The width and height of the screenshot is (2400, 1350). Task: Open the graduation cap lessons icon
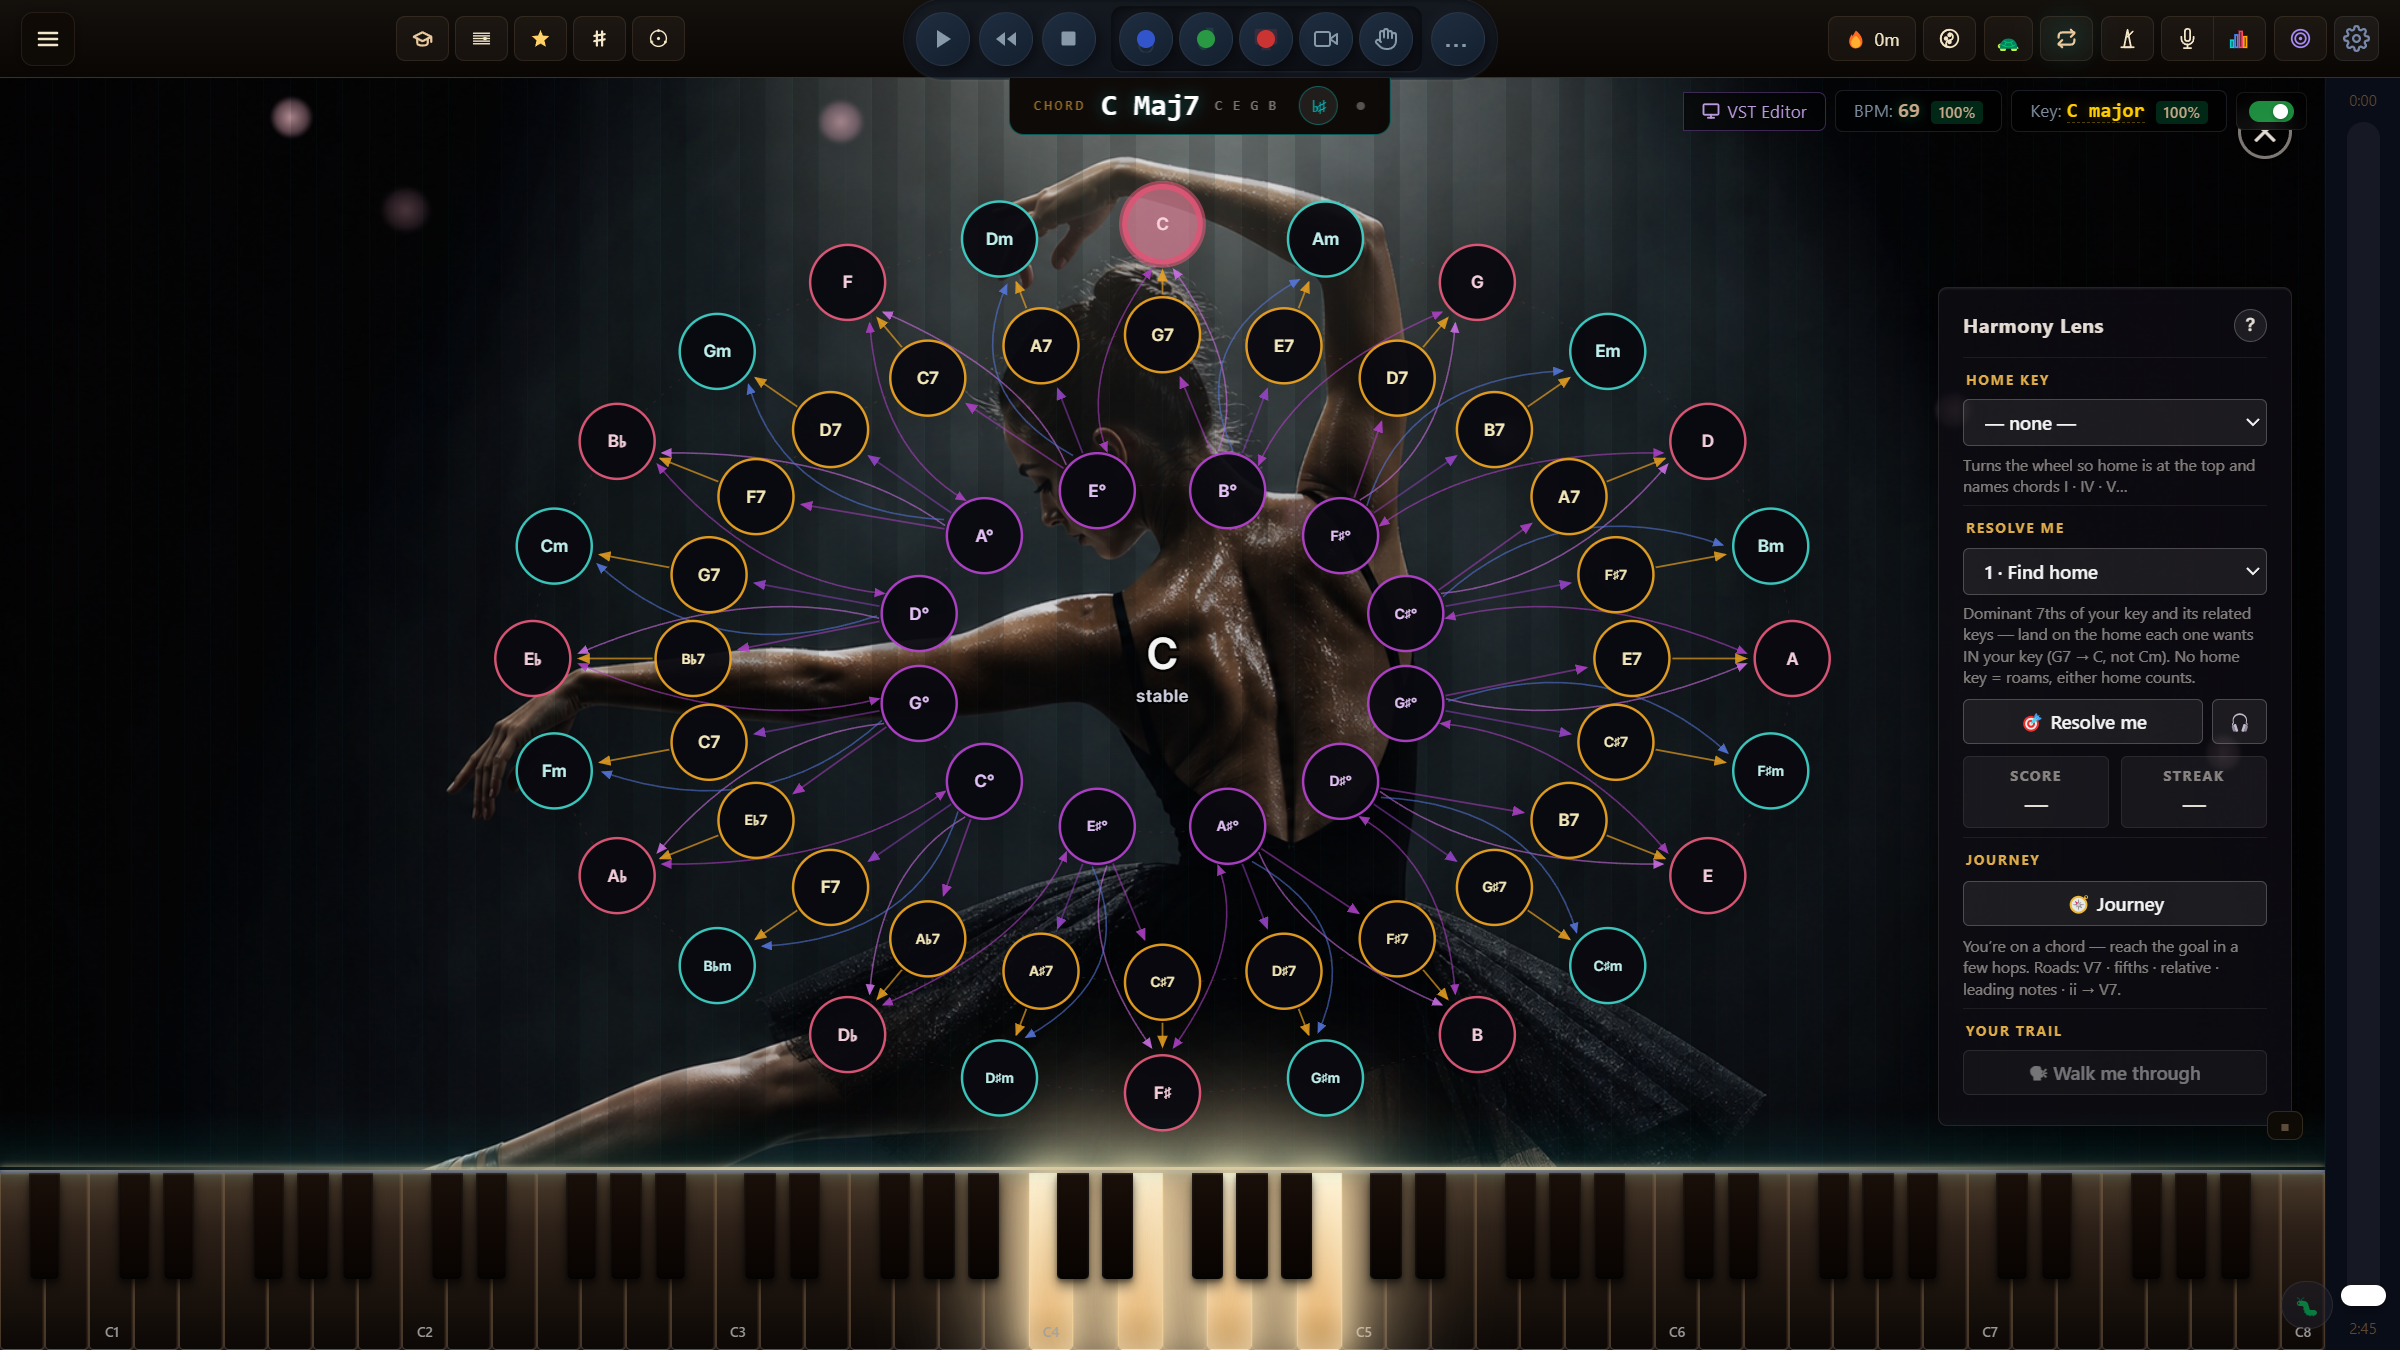(422, 39)
